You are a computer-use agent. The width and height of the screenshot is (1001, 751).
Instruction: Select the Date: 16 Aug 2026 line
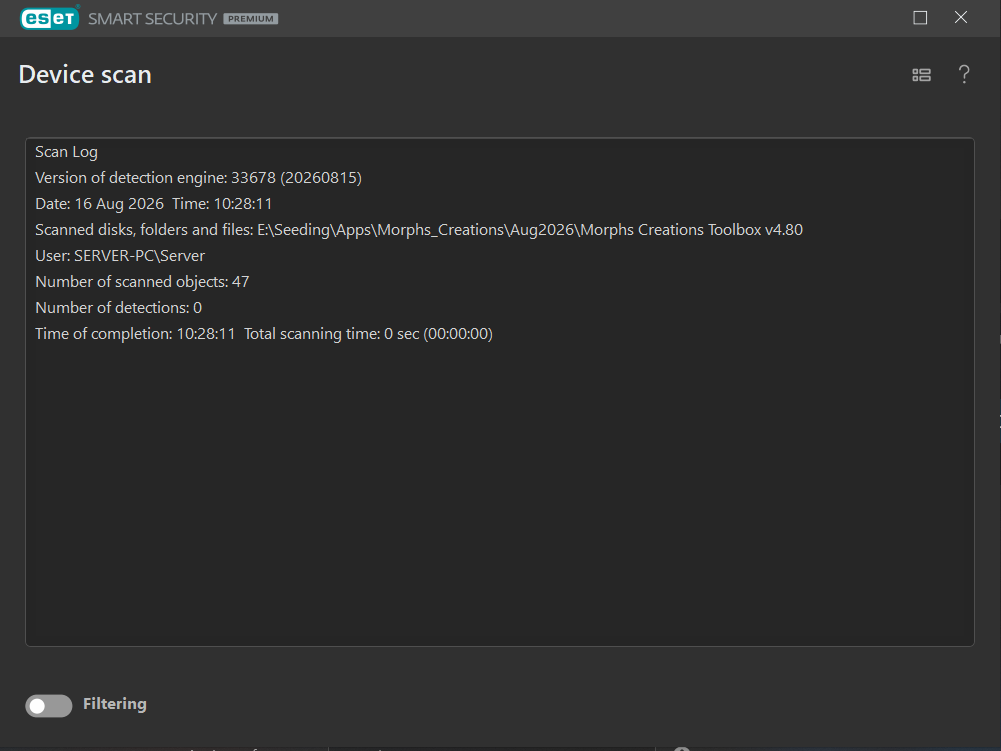[154, 204]
